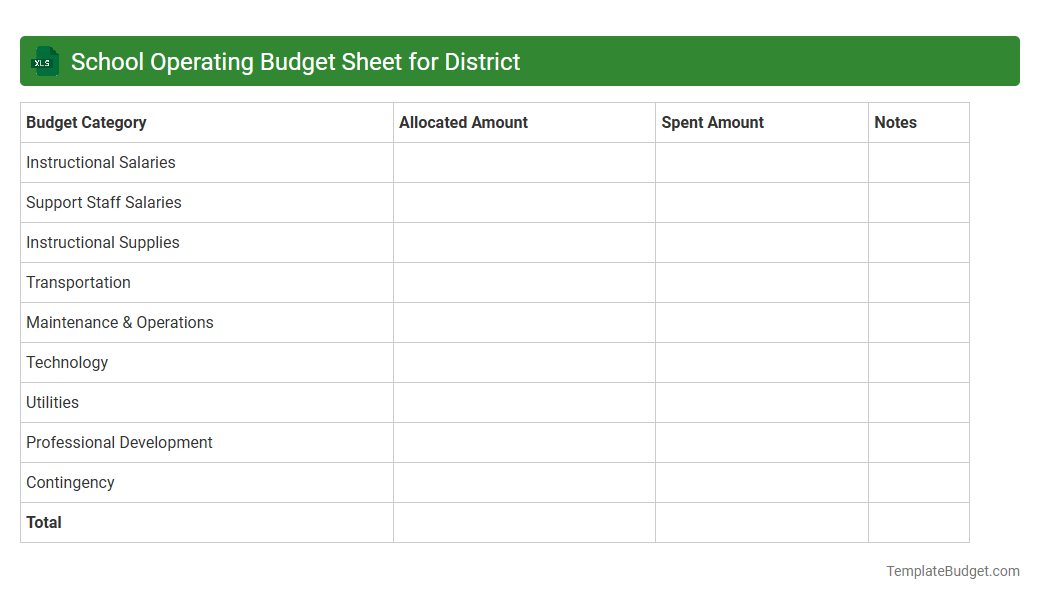Image resolution: width=1040 pixels, height=600 pixels.
Task: Click the 'Professional Development' category
Action: pyautogui.click(x=119, y=442)
